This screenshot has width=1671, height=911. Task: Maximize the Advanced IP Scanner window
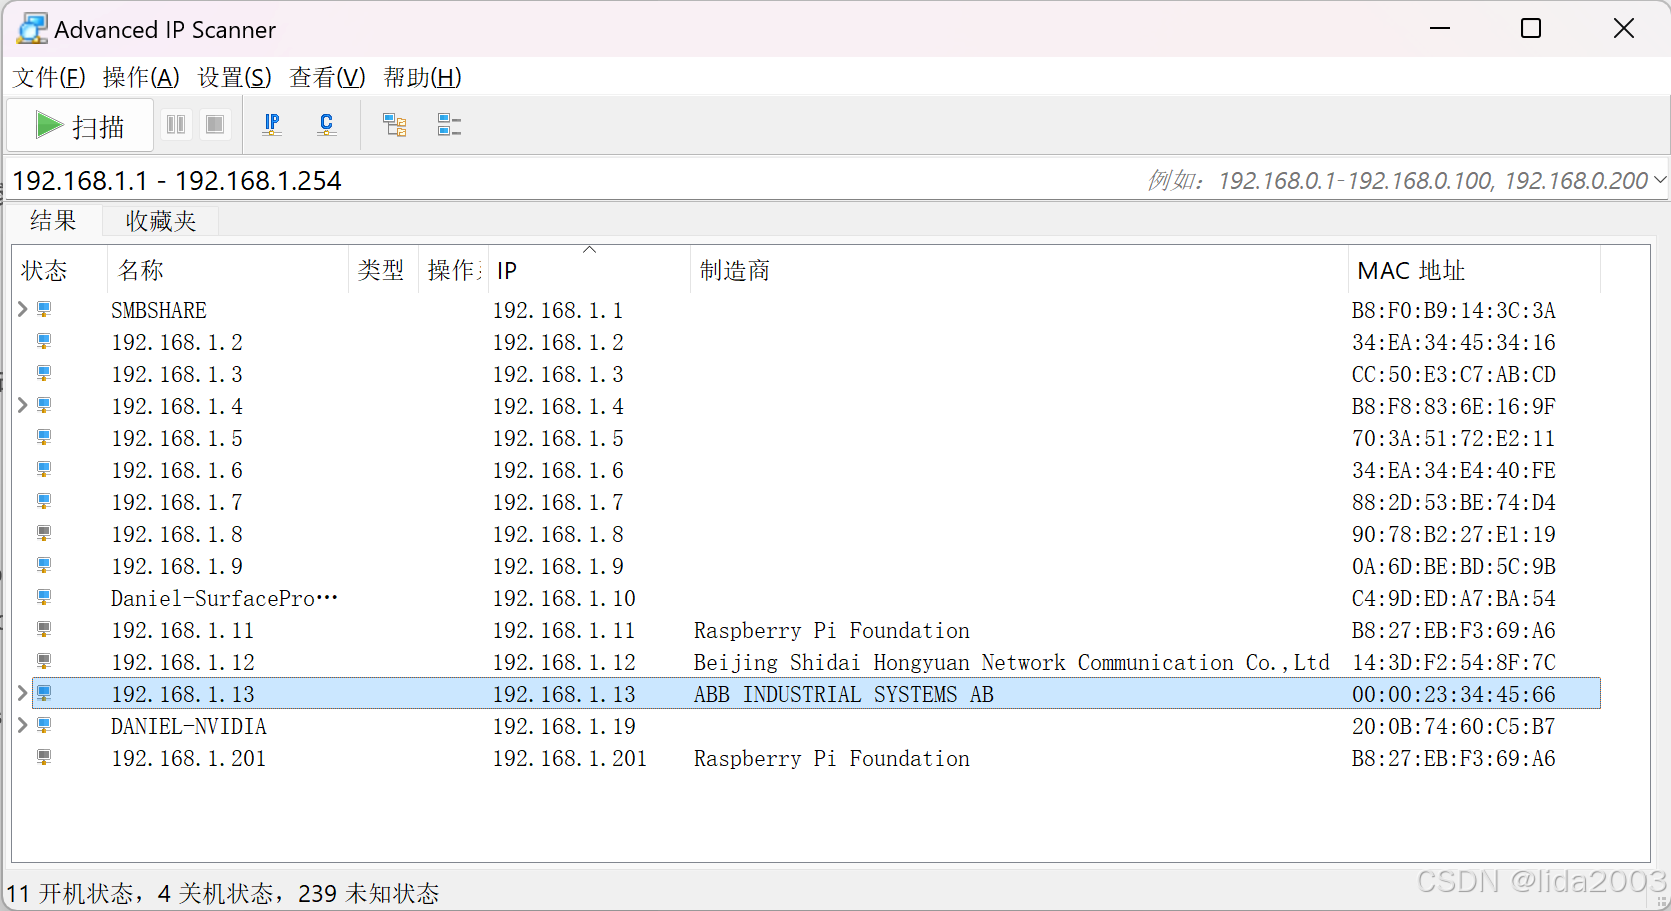[x=1531, y=28]
